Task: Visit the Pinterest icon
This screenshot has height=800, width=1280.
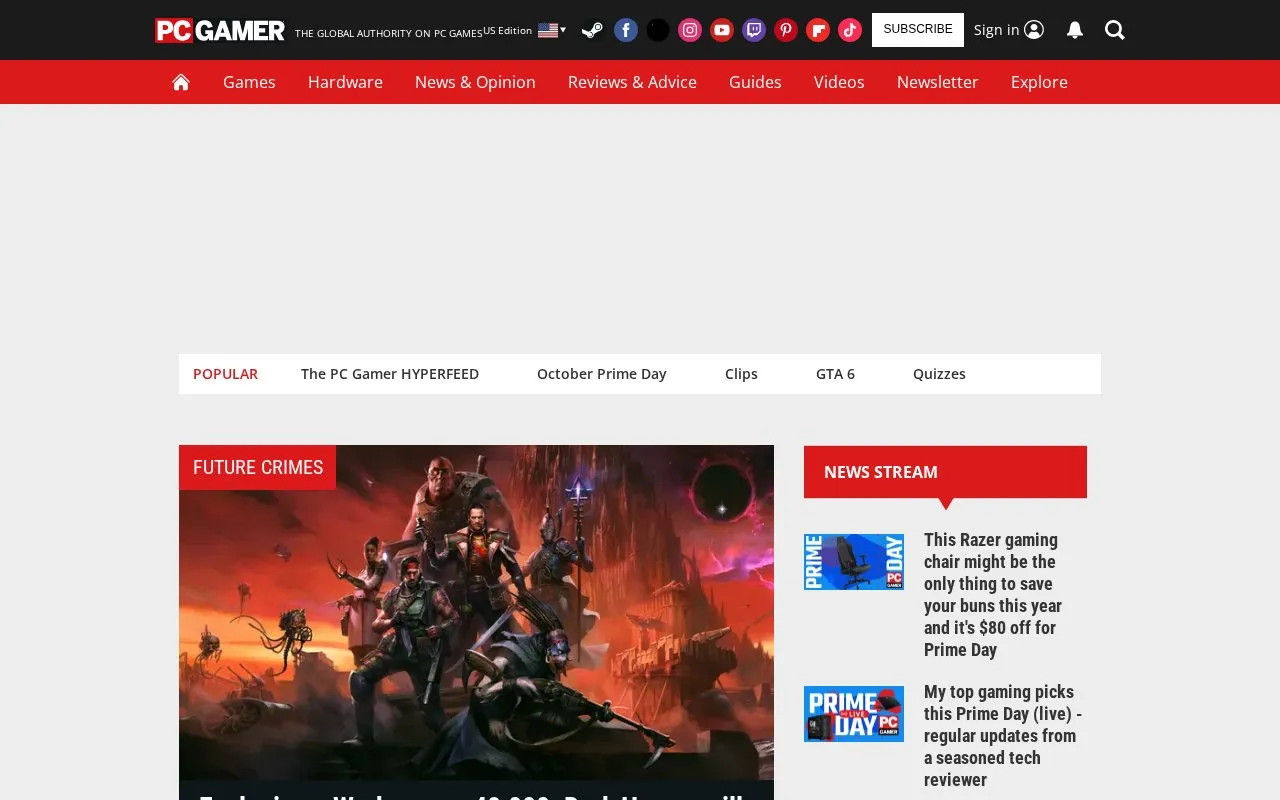Action: [786, 30]
